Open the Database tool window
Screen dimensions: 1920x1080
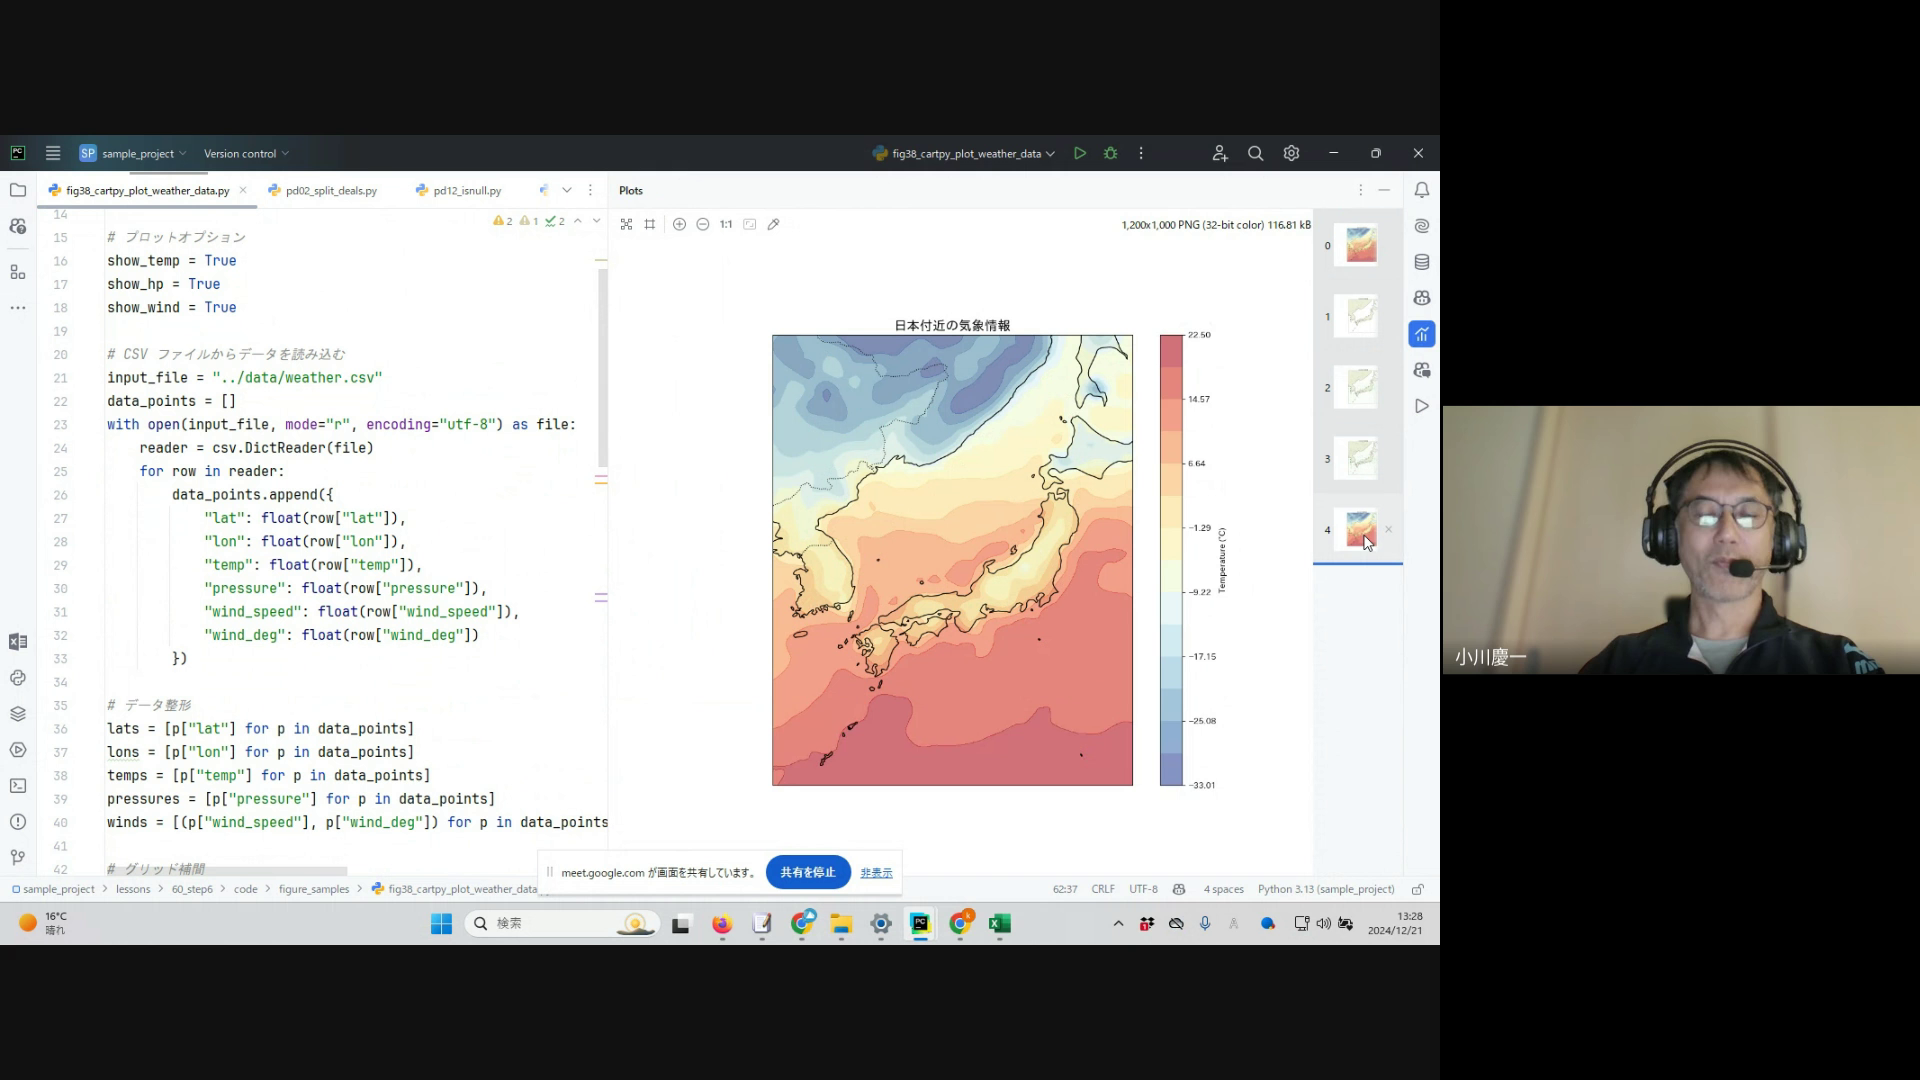pos(1421,262)
